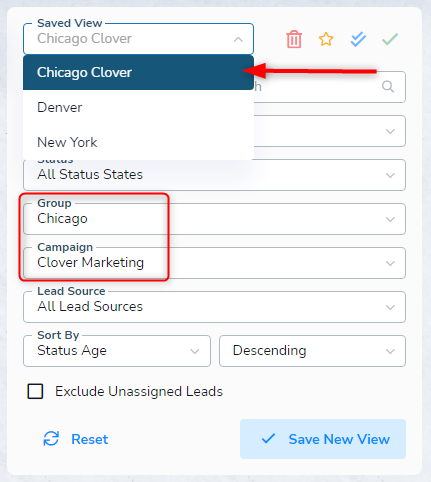Click the Reset refresh arrows icon

[51, 439]
